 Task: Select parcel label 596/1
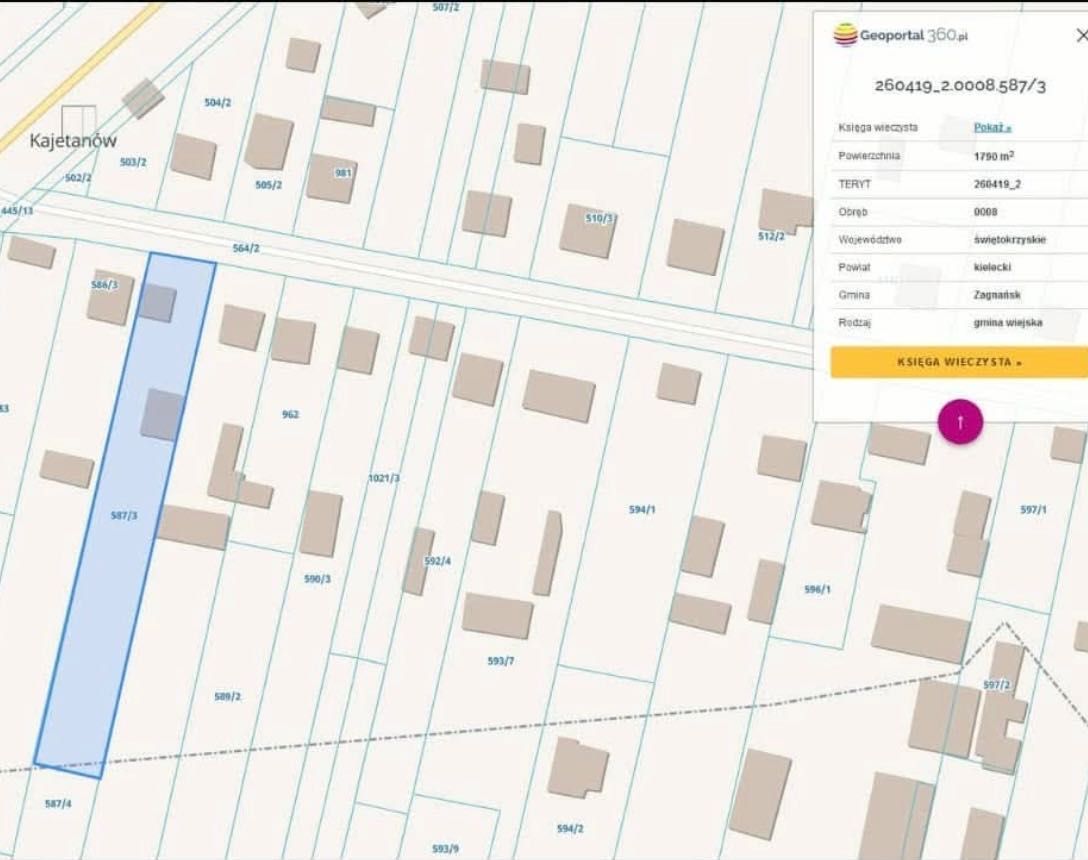tap(817, 589)
